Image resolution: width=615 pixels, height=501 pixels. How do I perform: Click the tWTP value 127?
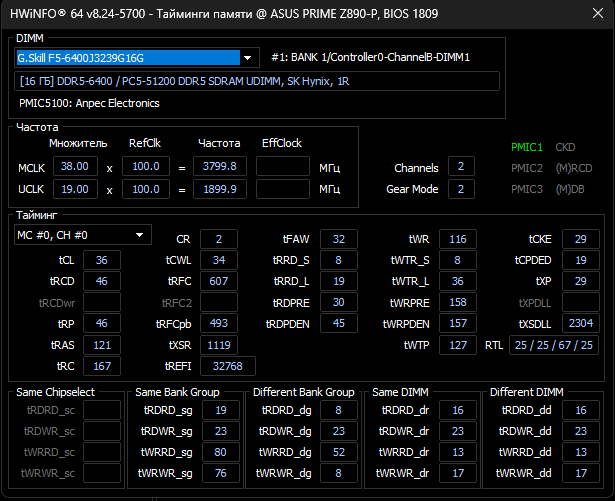click(458, 345)
